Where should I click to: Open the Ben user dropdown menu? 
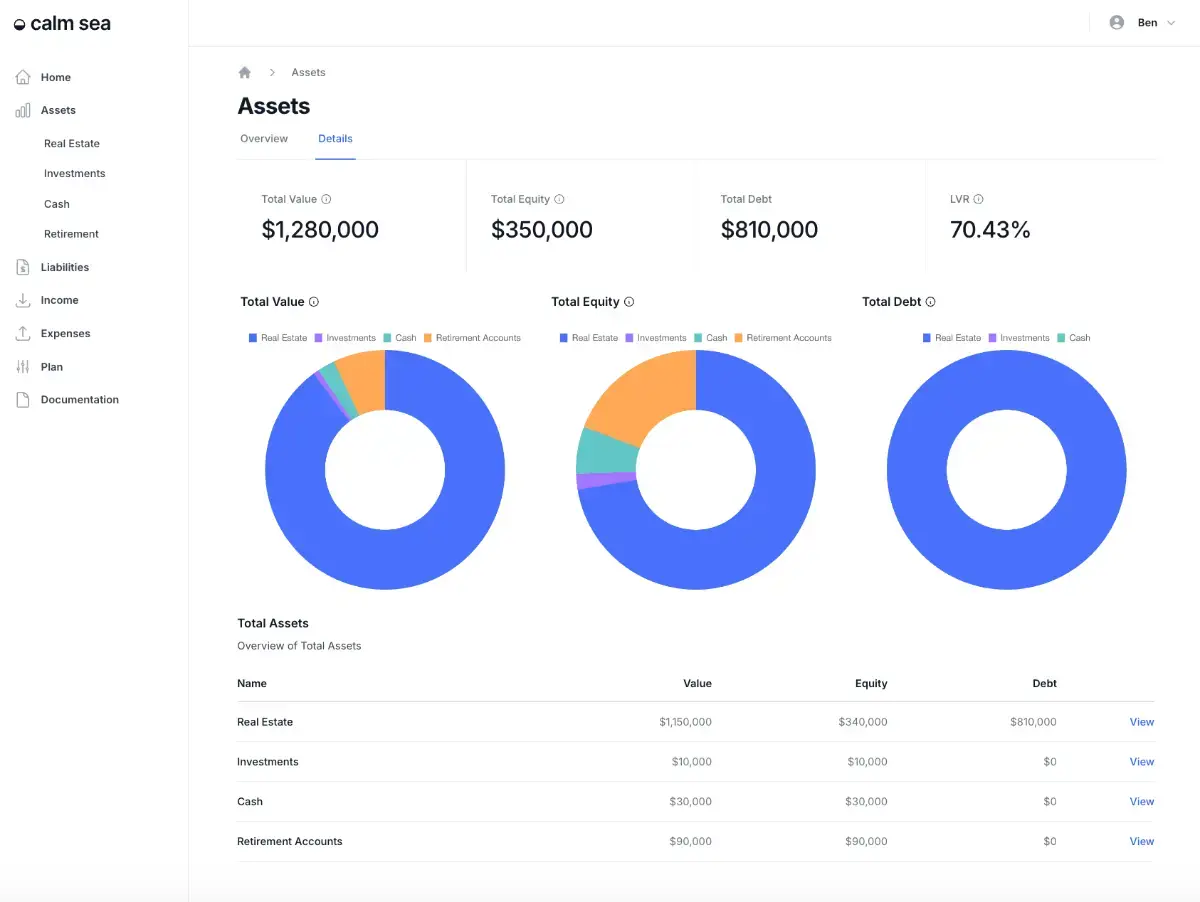tap(1142, 23)
